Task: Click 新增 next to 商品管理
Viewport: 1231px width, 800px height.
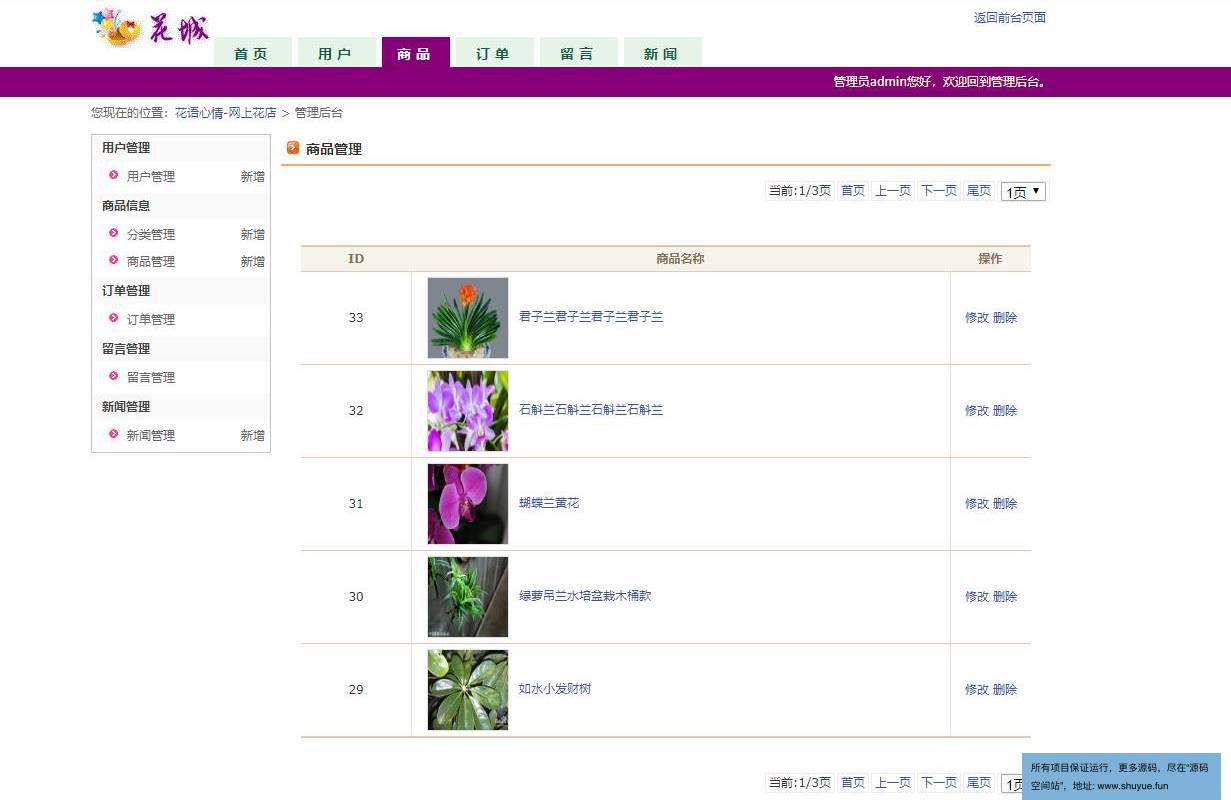Action: click(253, 261)
